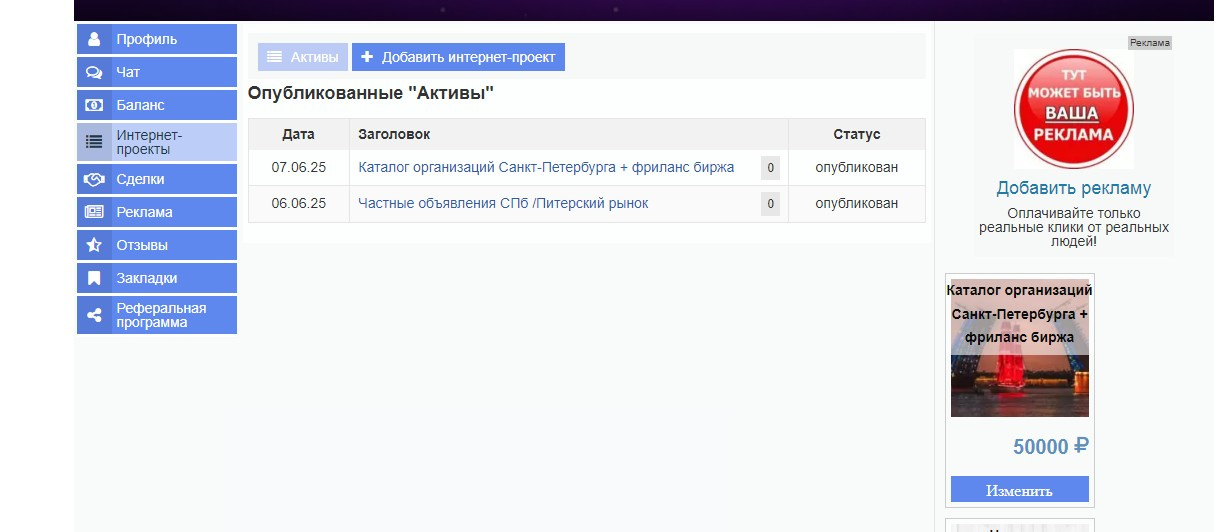Open the Частные объявления СПб listing link

click(x=503, y=203)
